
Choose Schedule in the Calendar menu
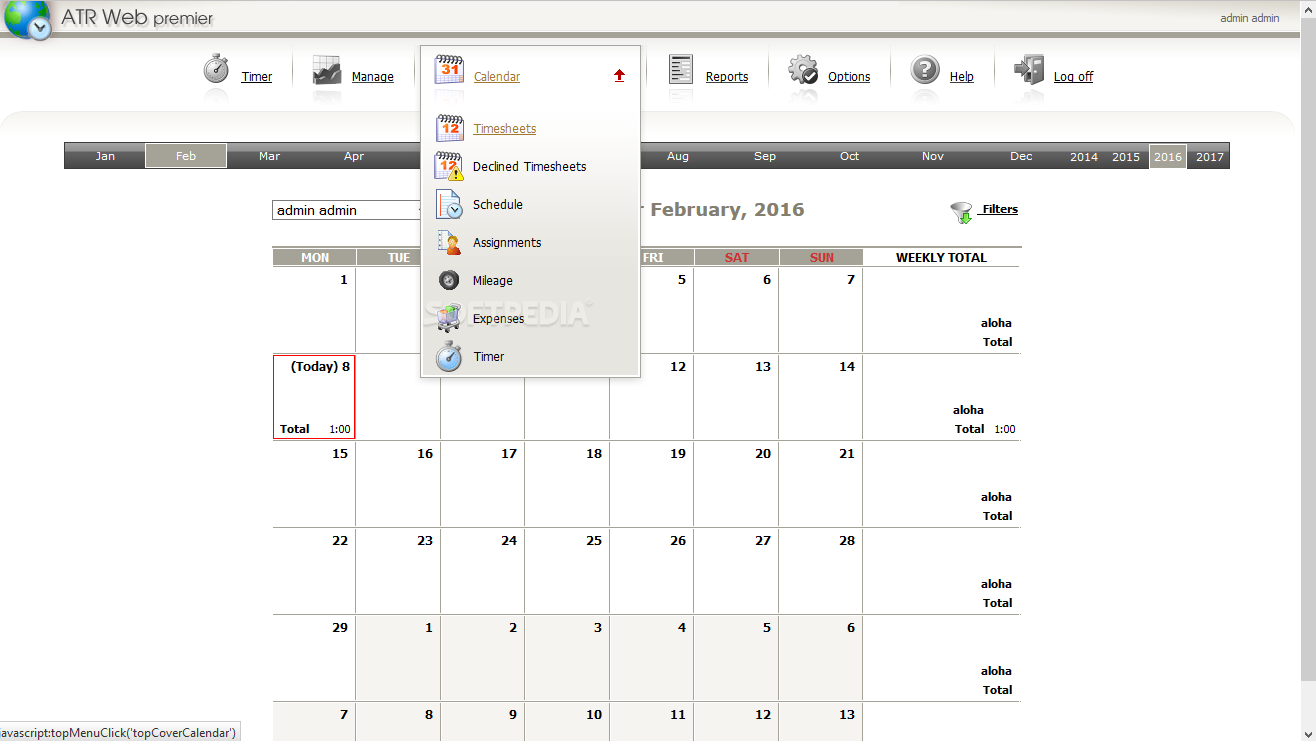click(x=498, y=205)
